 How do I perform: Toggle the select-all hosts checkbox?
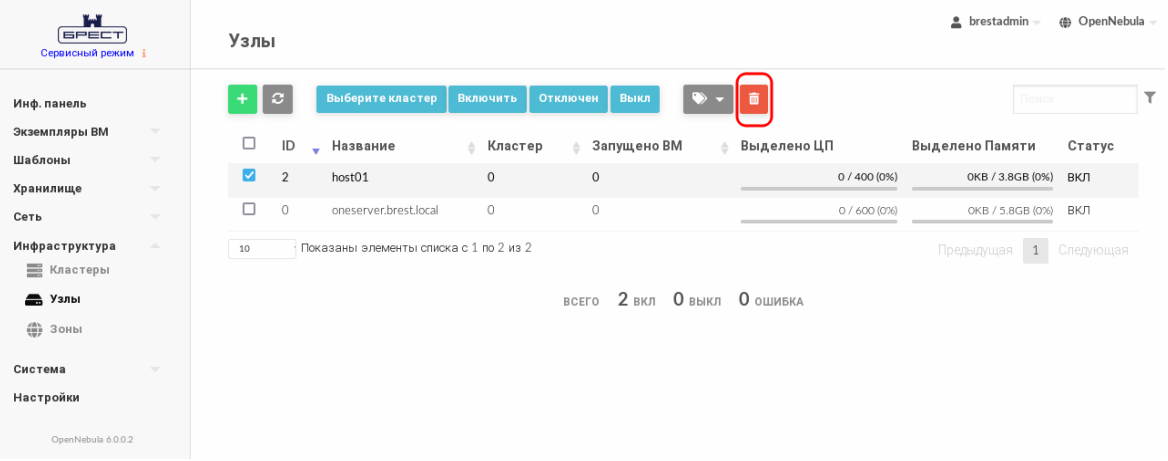250,144
